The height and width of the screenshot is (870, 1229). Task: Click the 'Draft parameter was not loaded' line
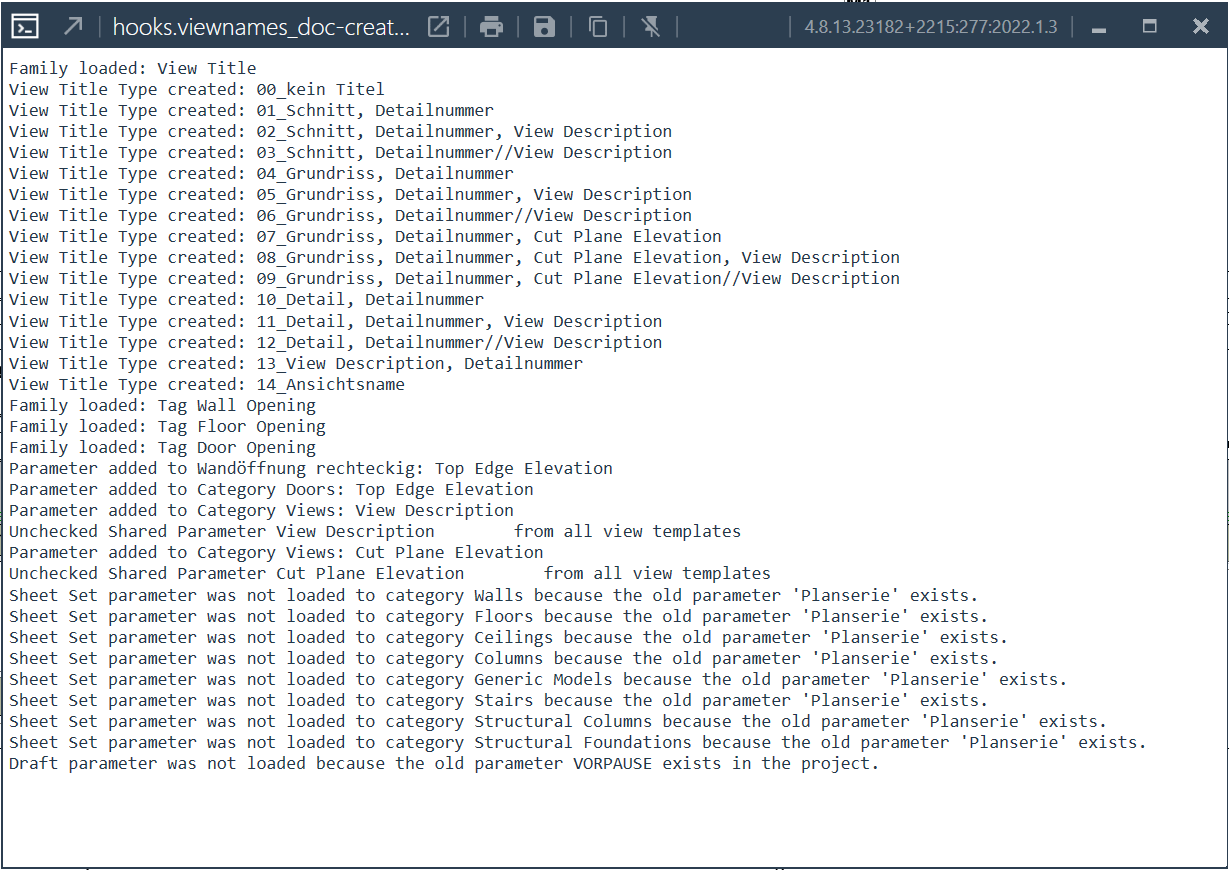445,764
